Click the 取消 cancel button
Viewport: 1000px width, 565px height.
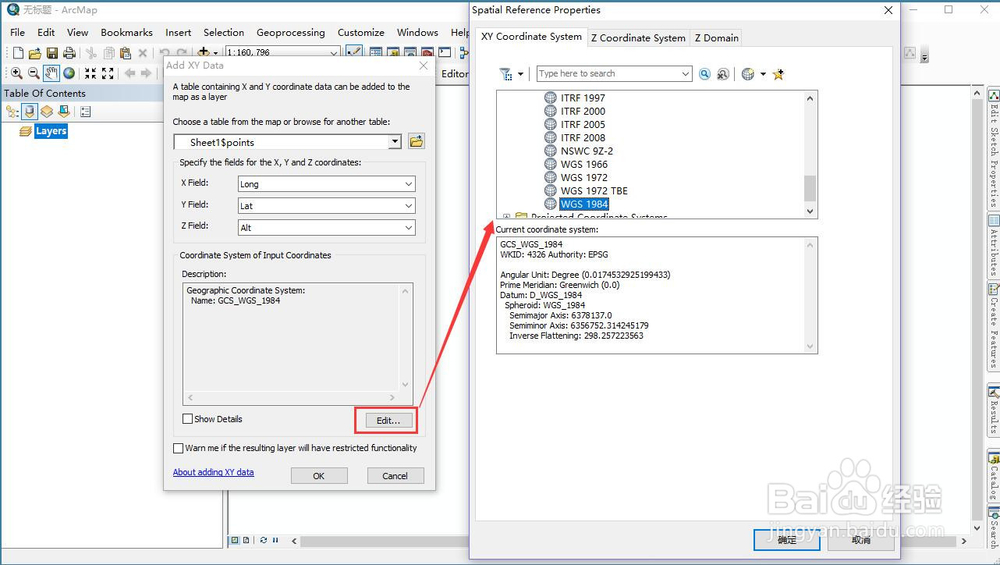point(860,539)
